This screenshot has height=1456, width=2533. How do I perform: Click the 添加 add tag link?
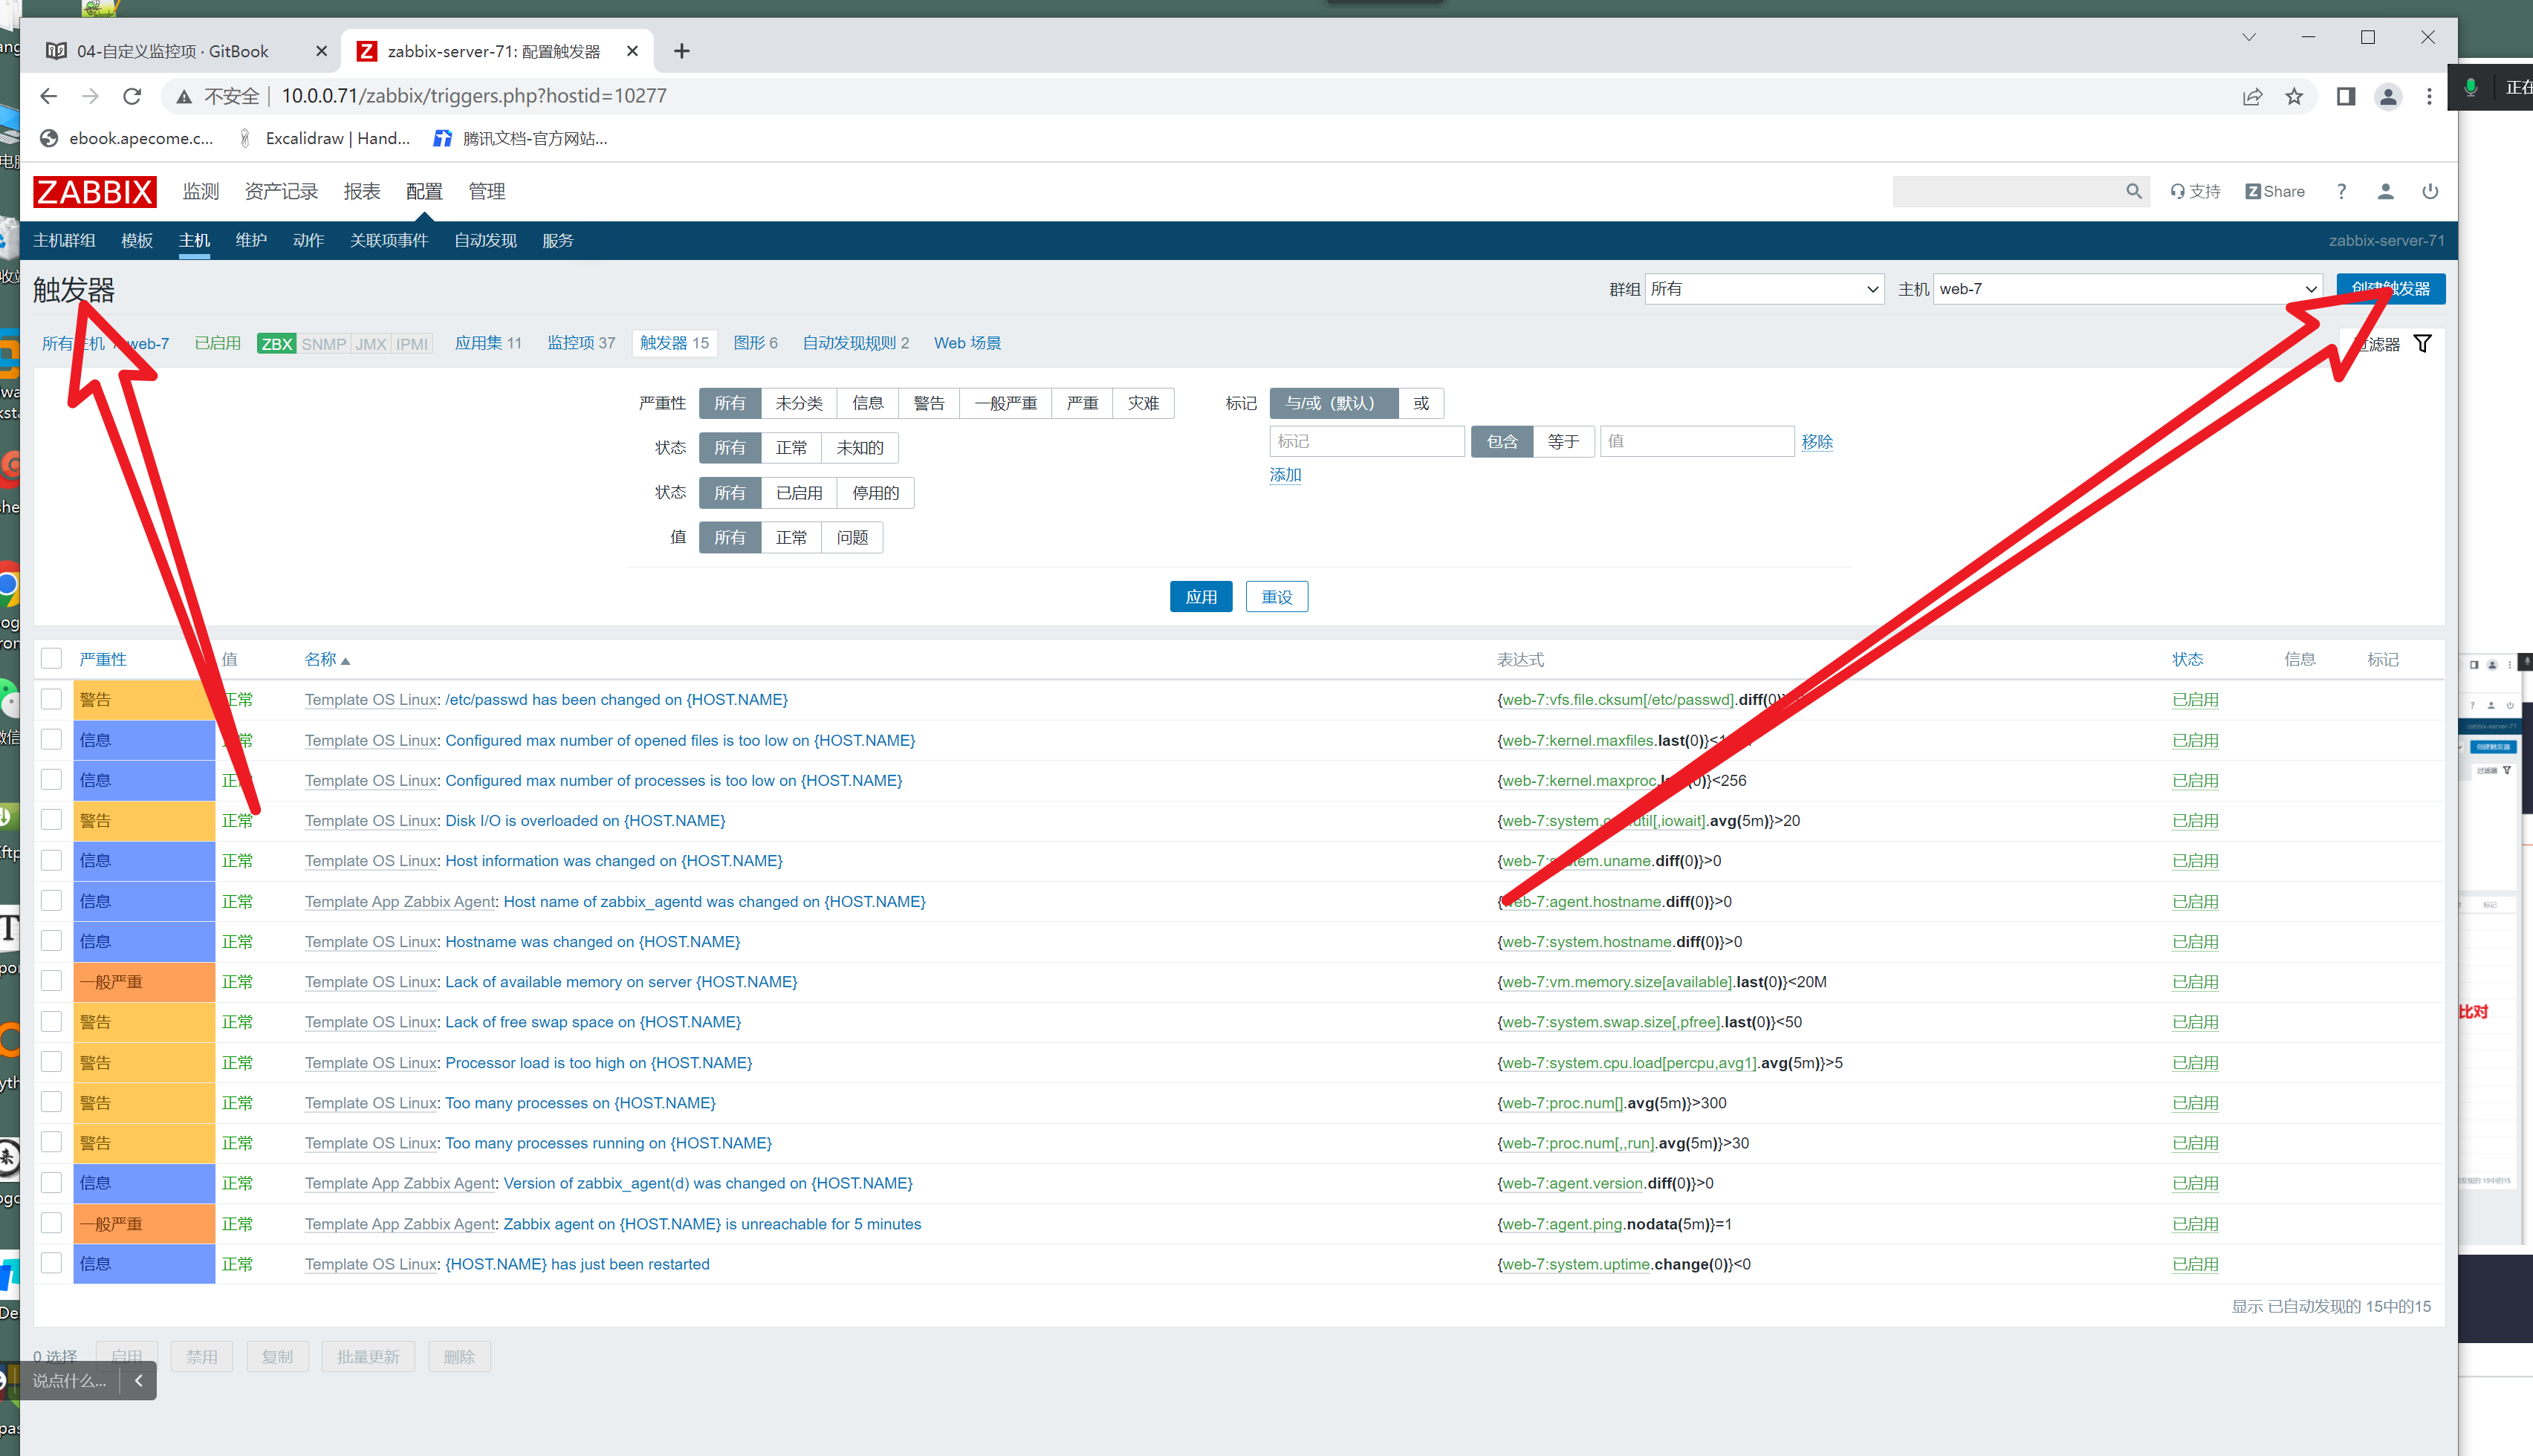pos(1285,475)
